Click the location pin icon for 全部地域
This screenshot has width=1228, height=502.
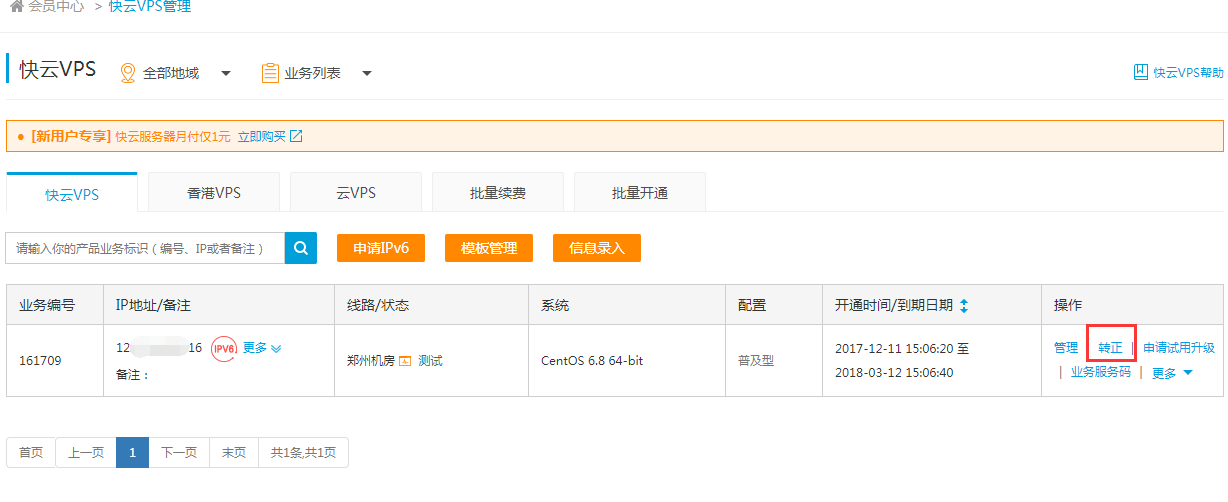[x=127, y=73]
